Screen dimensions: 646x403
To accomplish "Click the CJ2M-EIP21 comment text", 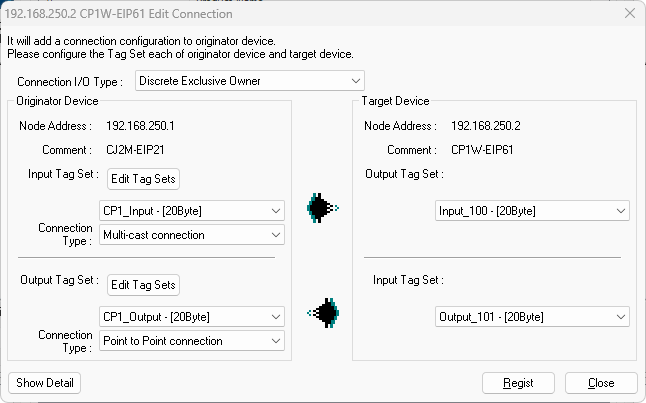I will pos(135,150).
